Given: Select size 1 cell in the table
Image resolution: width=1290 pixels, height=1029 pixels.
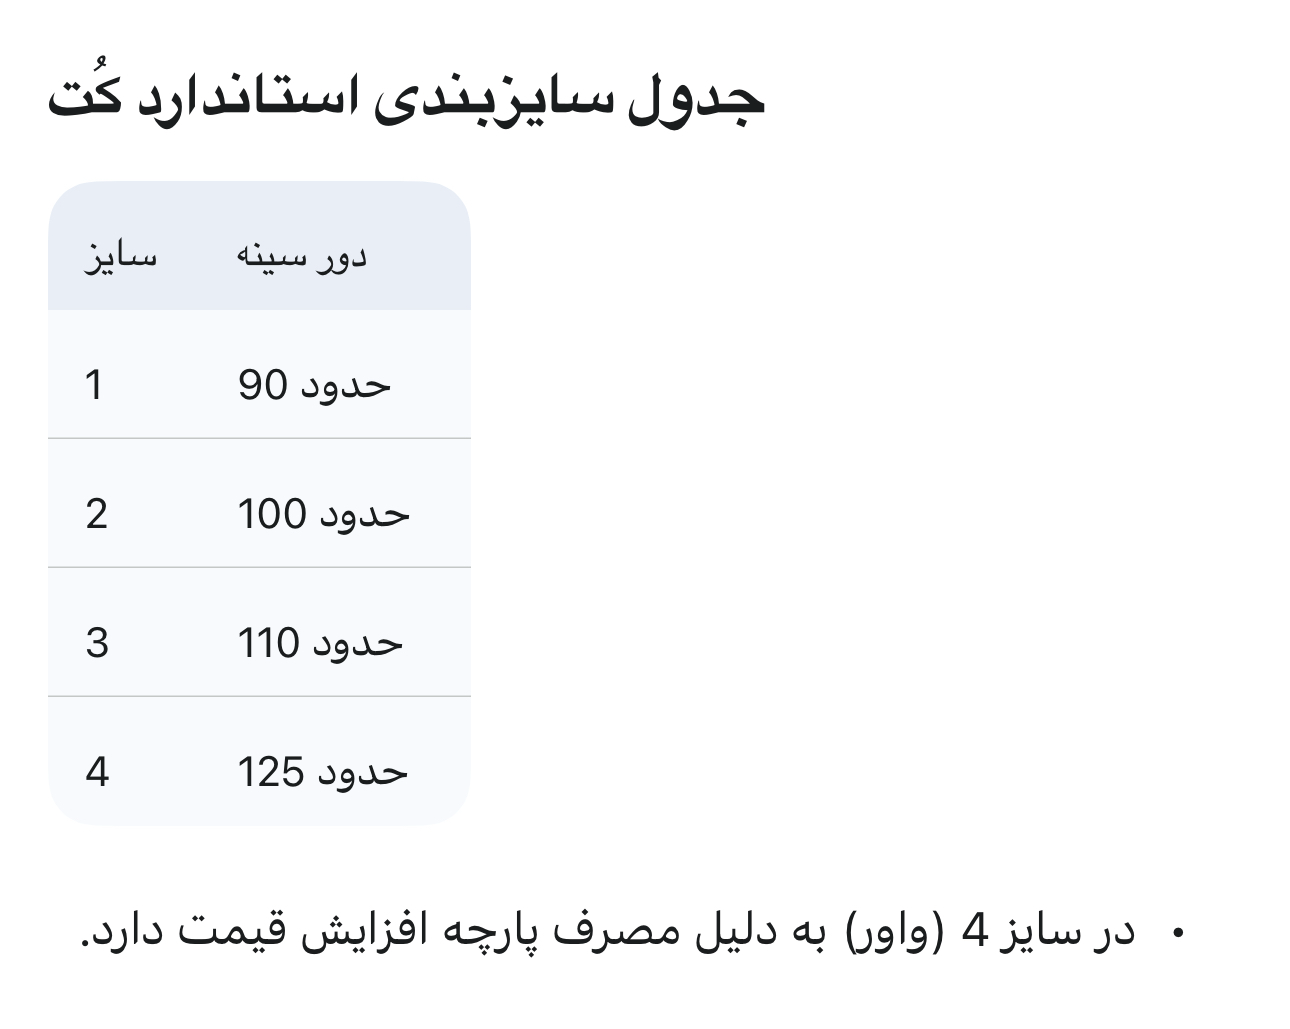Looking at the screenshot, I should click(x=95, y=385).
